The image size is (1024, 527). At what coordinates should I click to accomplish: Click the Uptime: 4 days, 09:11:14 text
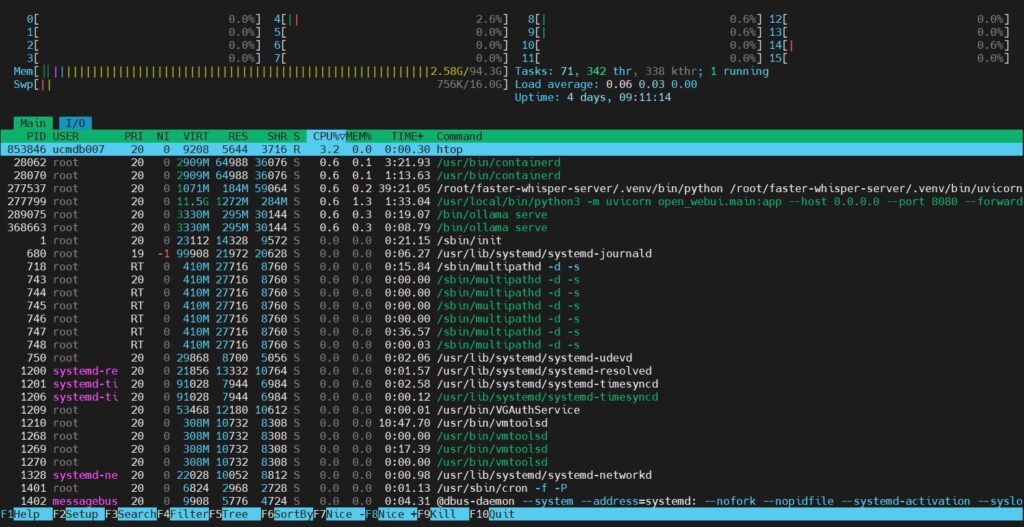pyautogui.click(x=592, y=97)
